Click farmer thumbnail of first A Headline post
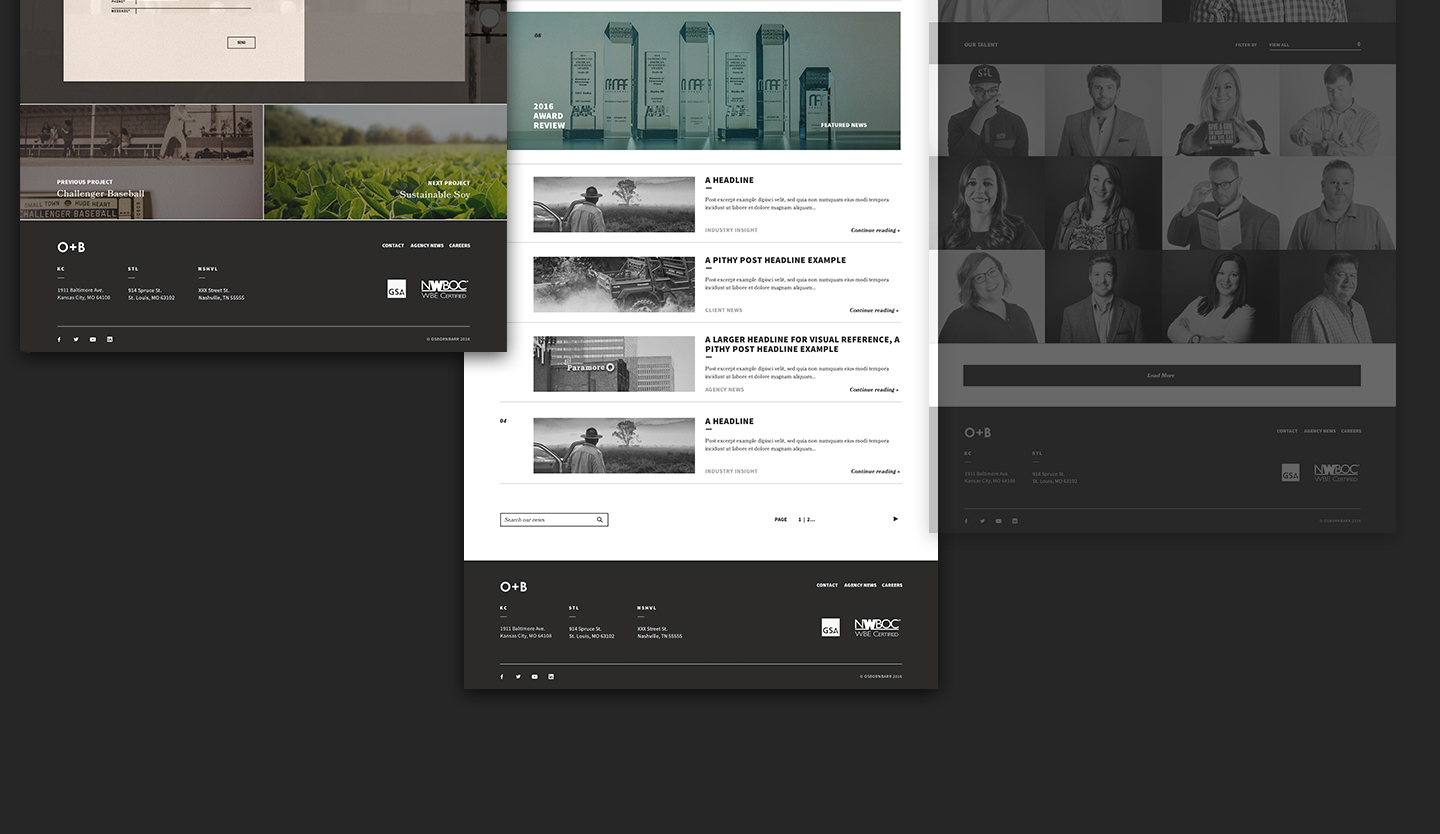 point(614,205)
